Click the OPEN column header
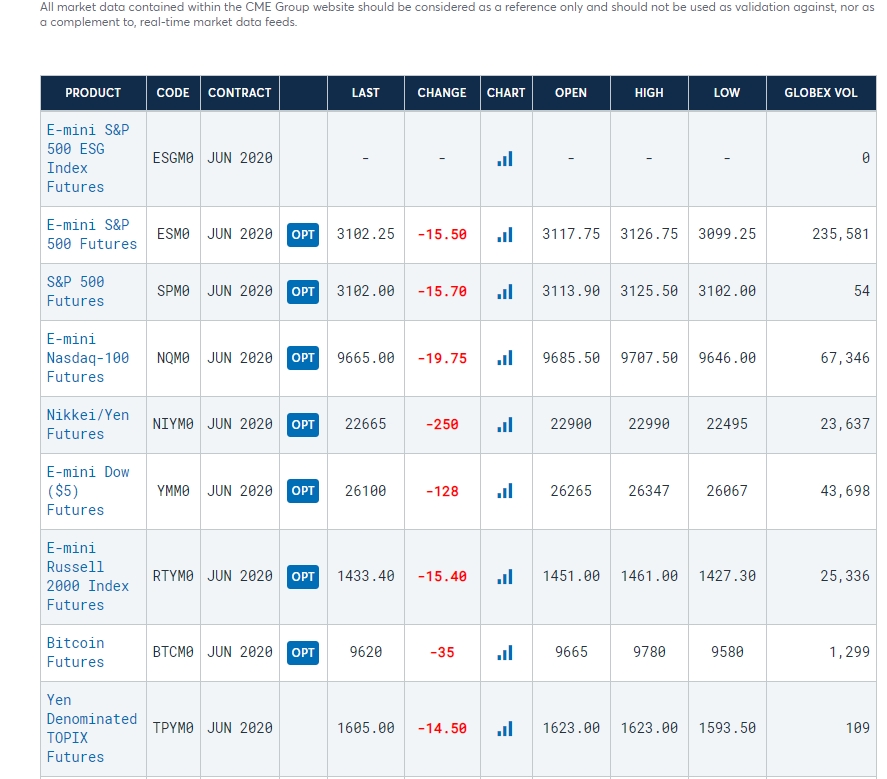Viewport: 887px width, 779px height. [x=571, y=93]
